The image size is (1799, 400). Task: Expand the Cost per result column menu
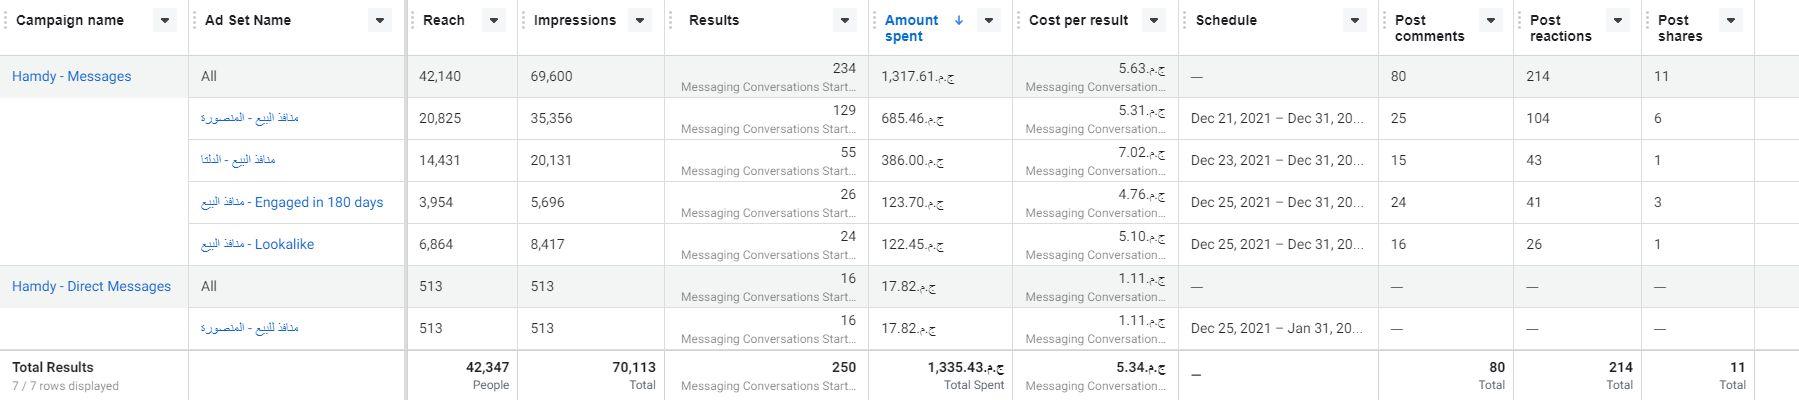pyautogui.click(x=1153, y=20)
